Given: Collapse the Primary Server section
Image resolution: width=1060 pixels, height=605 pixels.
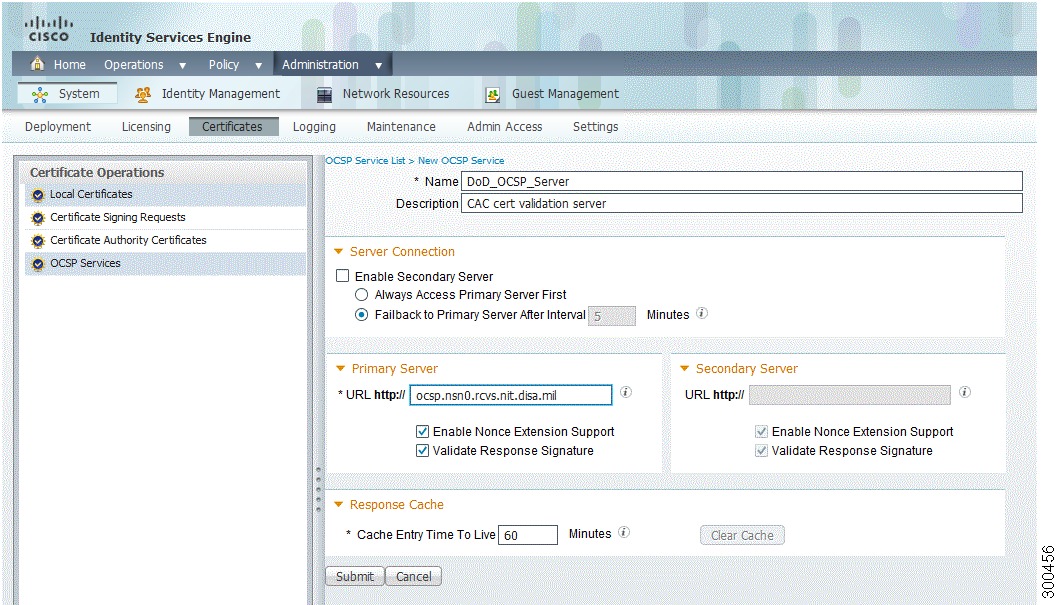Looking at the screenshot, I should pos(341,368).
